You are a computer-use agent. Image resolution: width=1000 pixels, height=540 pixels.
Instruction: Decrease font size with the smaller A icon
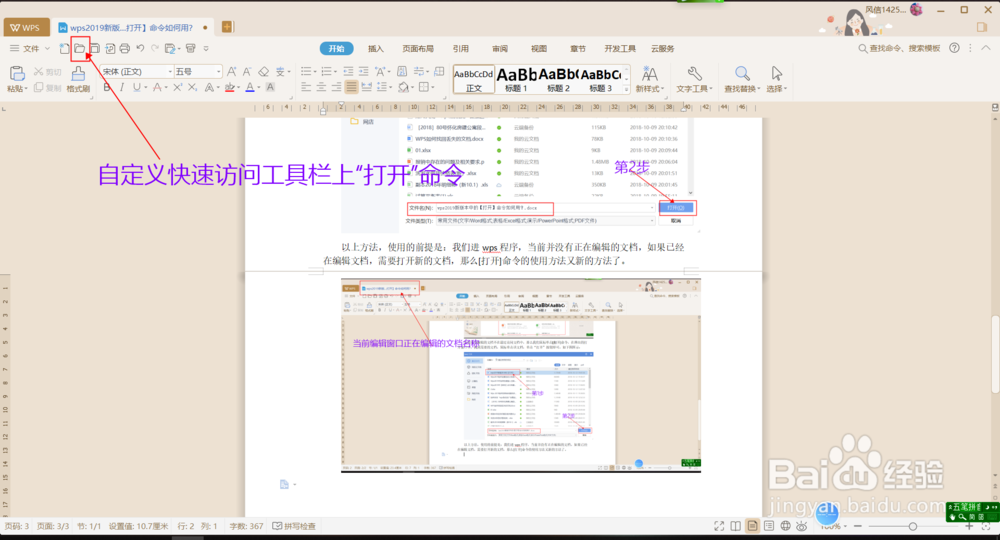247,72
